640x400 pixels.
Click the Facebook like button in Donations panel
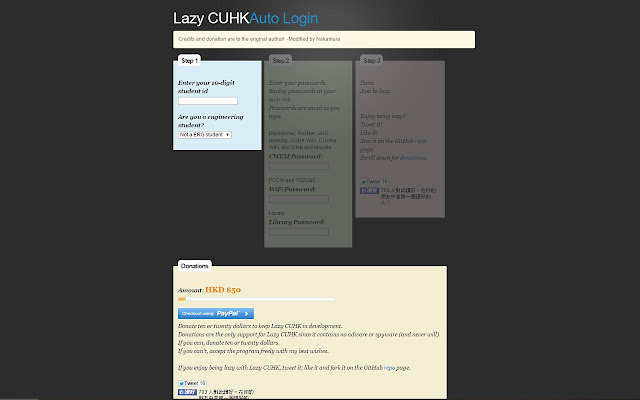[x=187, y=392]
